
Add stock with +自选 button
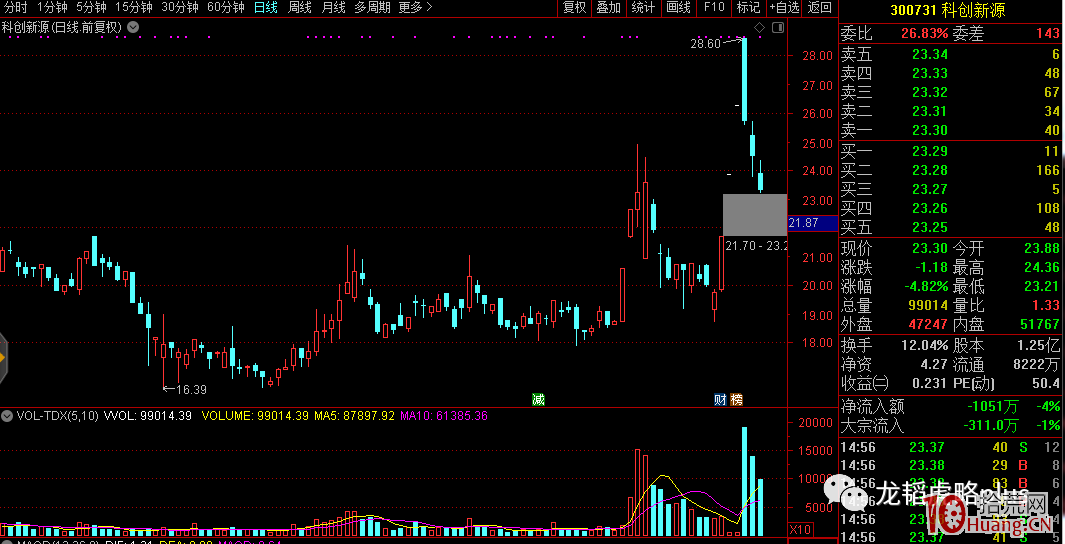784,8
